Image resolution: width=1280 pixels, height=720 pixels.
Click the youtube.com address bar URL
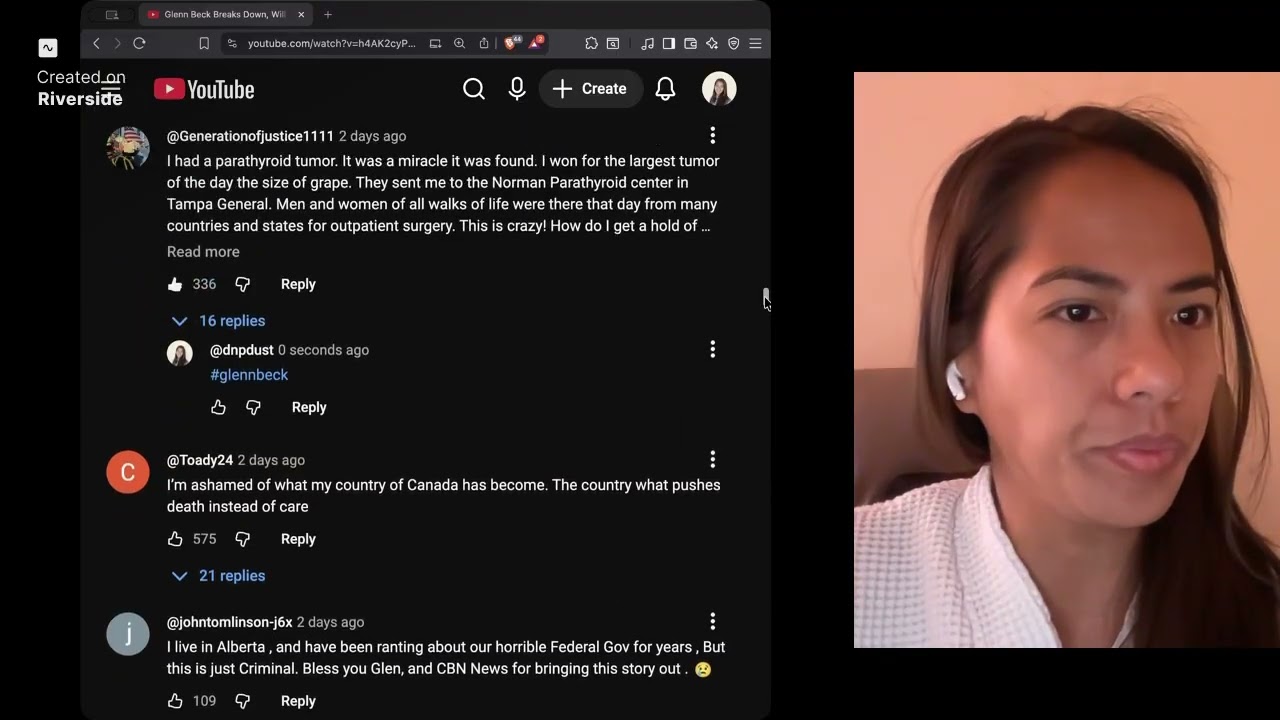(x=331, y=43)
